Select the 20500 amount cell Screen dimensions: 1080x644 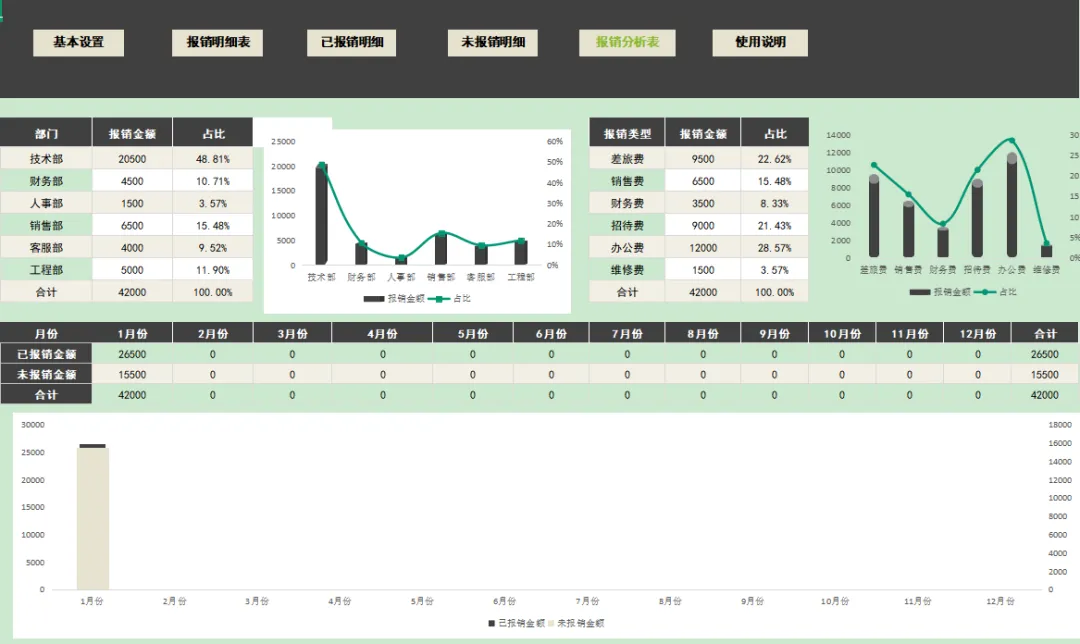[132, 158]
